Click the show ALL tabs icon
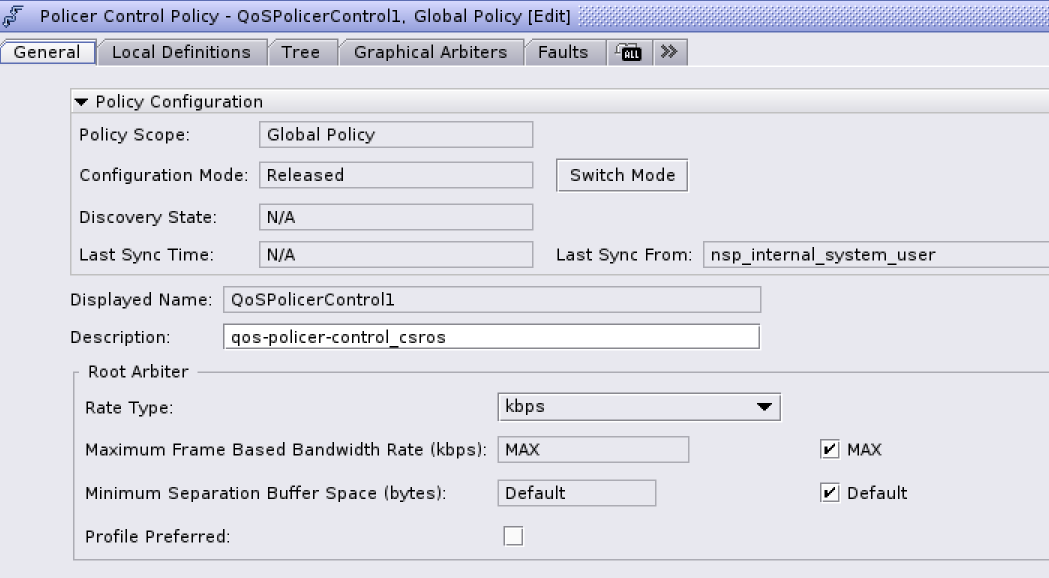The image size is (1049, 578). click(x=630, y=52)
